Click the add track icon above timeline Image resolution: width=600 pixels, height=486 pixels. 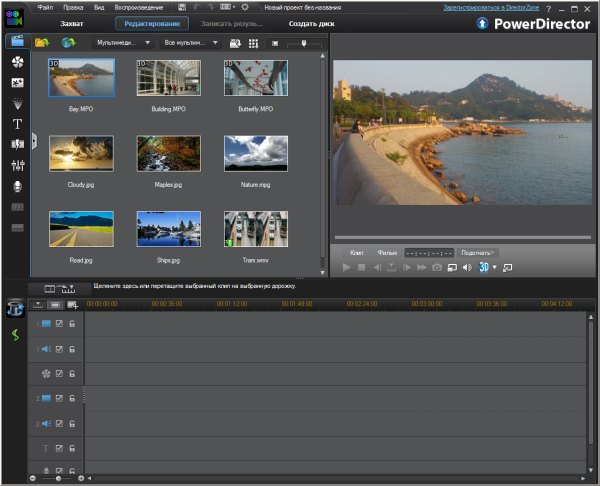[x=72, y=304]
